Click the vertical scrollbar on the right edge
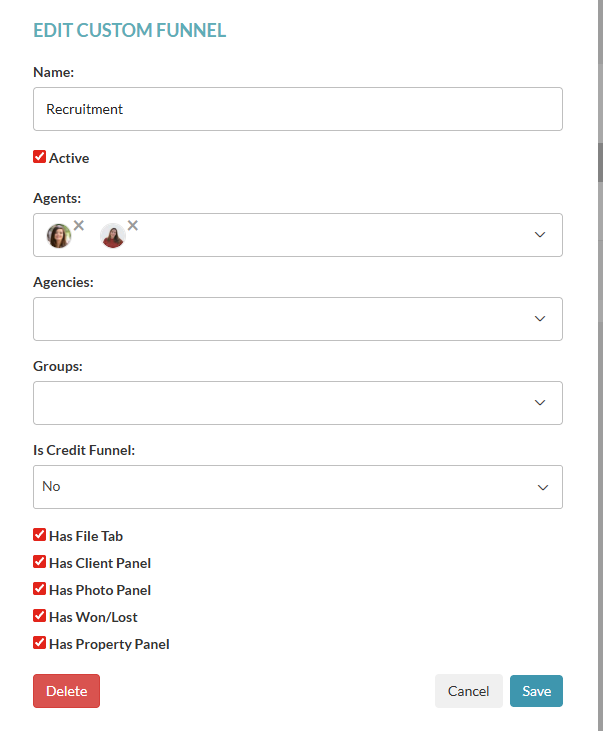603x731 pixels. pos(599,160)
